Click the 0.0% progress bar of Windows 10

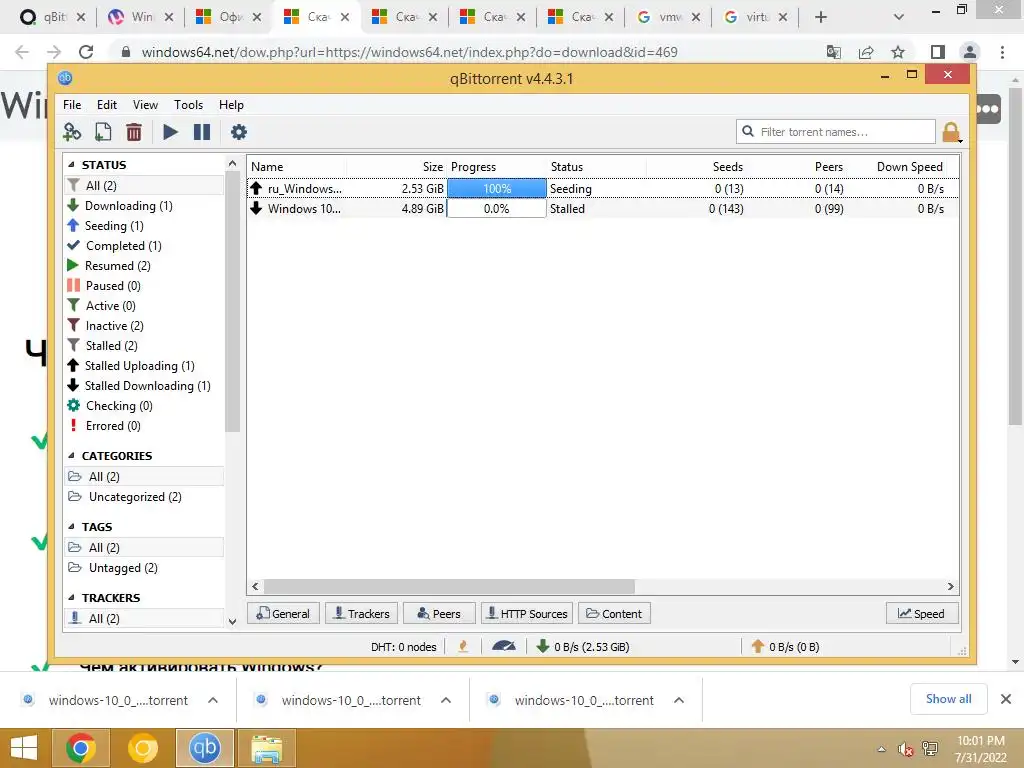(x=496, y=208)
